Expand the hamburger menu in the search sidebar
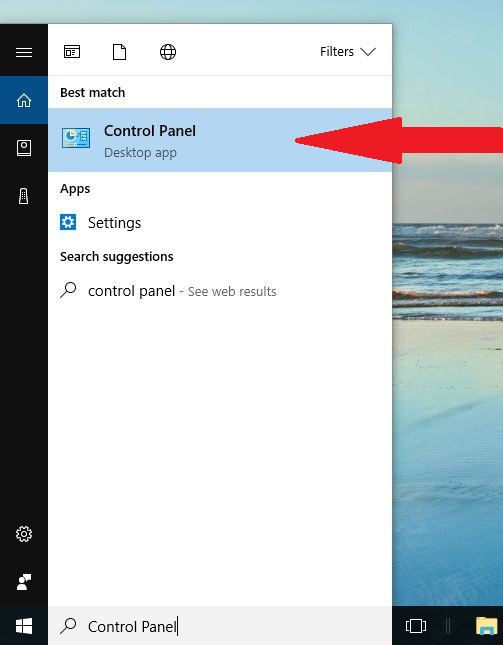 click(24, 52)
